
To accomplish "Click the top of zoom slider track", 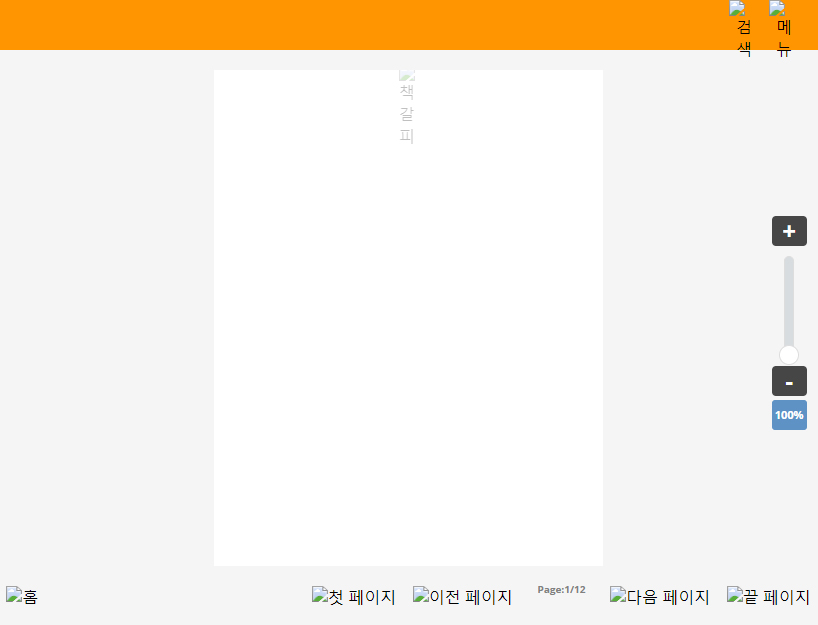I will (789, 262).
